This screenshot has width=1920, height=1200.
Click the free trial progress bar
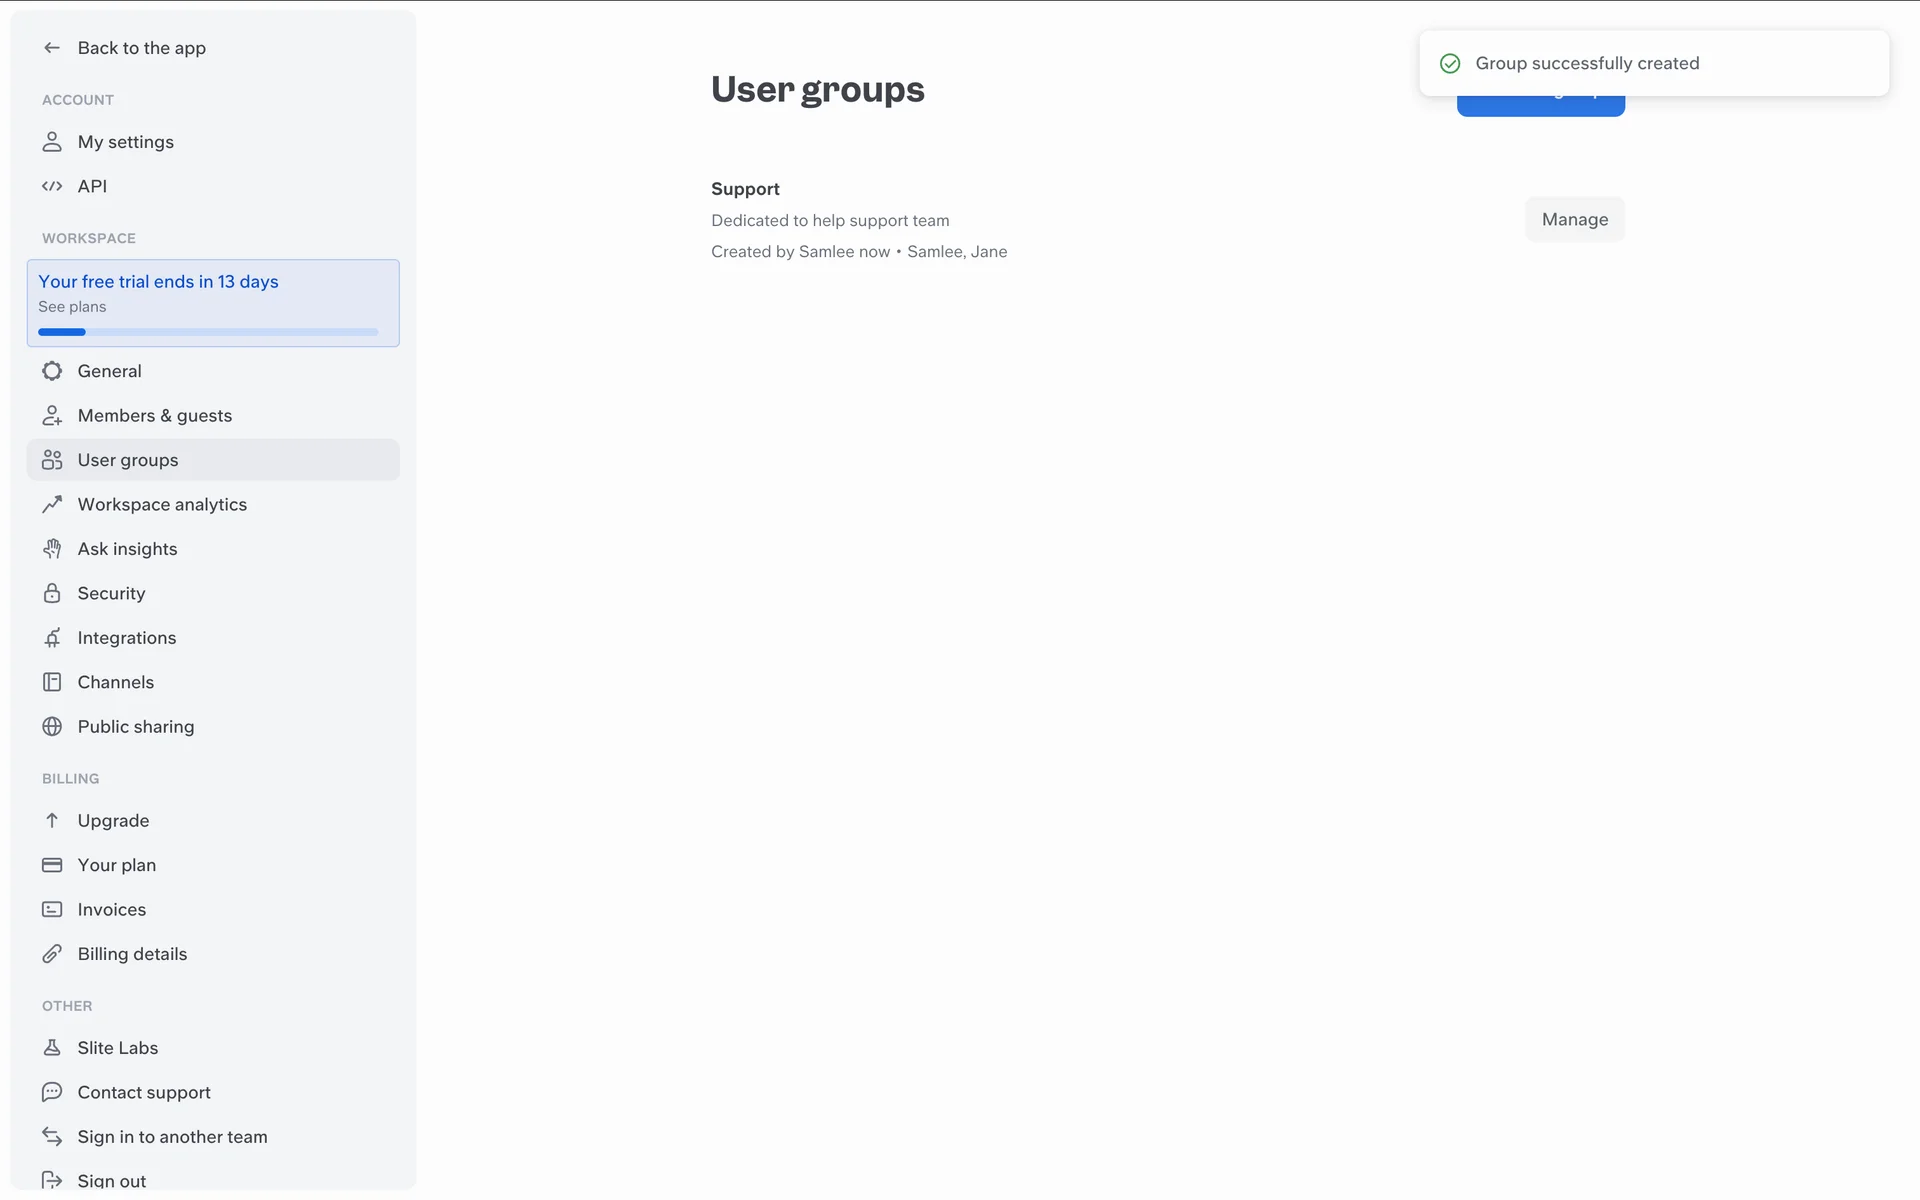click(x=208, y=332)
